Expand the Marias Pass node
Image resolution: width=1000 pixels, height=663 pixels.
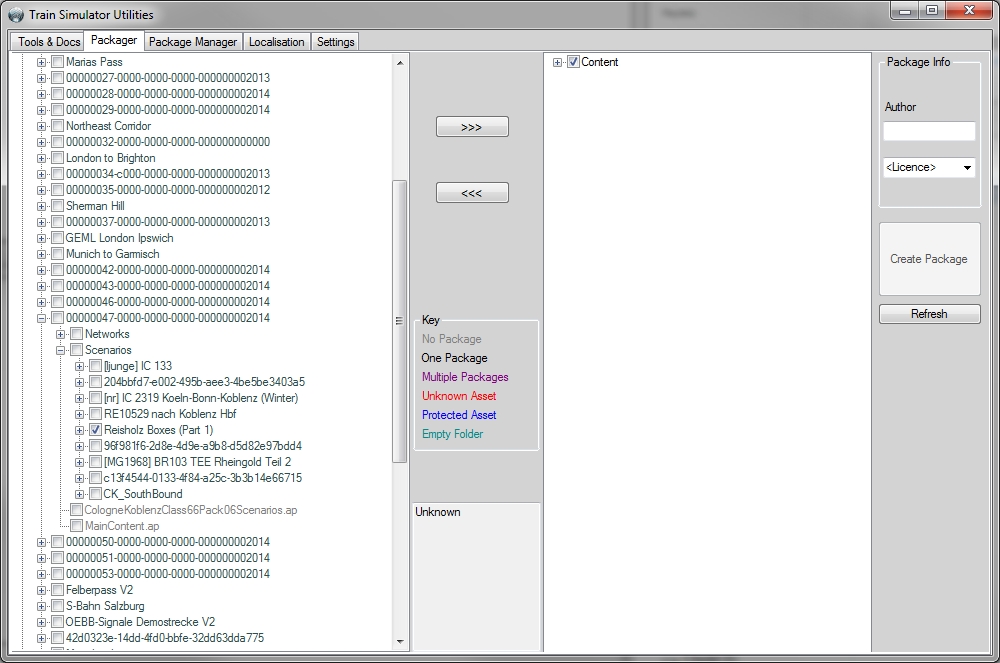tap(41, 62)
